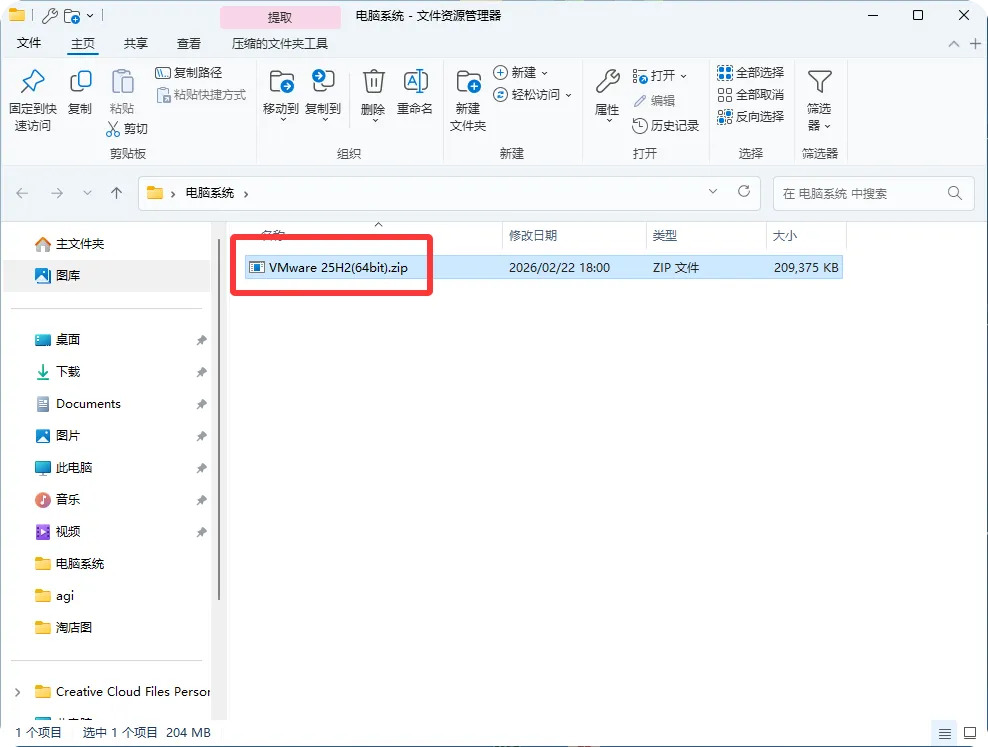
Task: Switch to details view in status bar
Action: coord(945,733)
